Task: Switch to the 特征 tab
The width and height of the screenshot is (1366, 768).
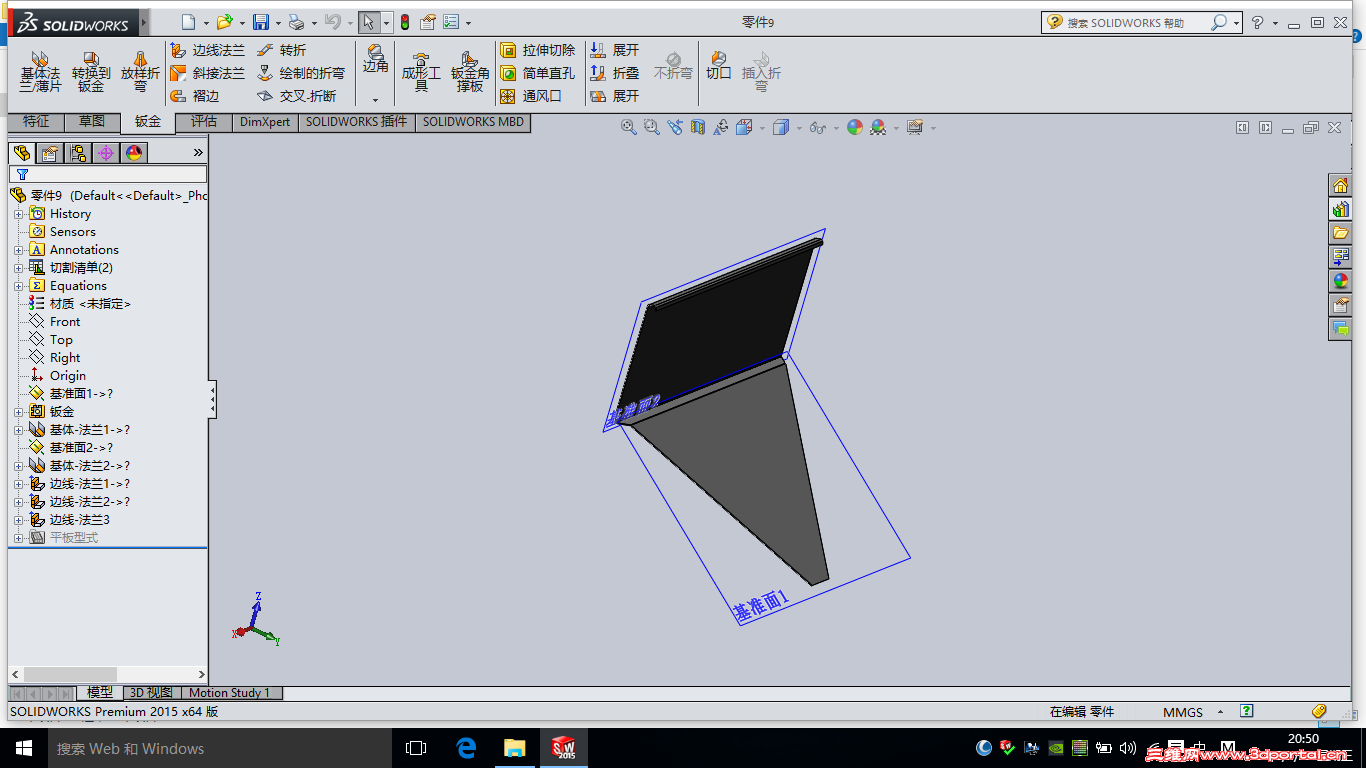Action: click(x=36, y=121)
